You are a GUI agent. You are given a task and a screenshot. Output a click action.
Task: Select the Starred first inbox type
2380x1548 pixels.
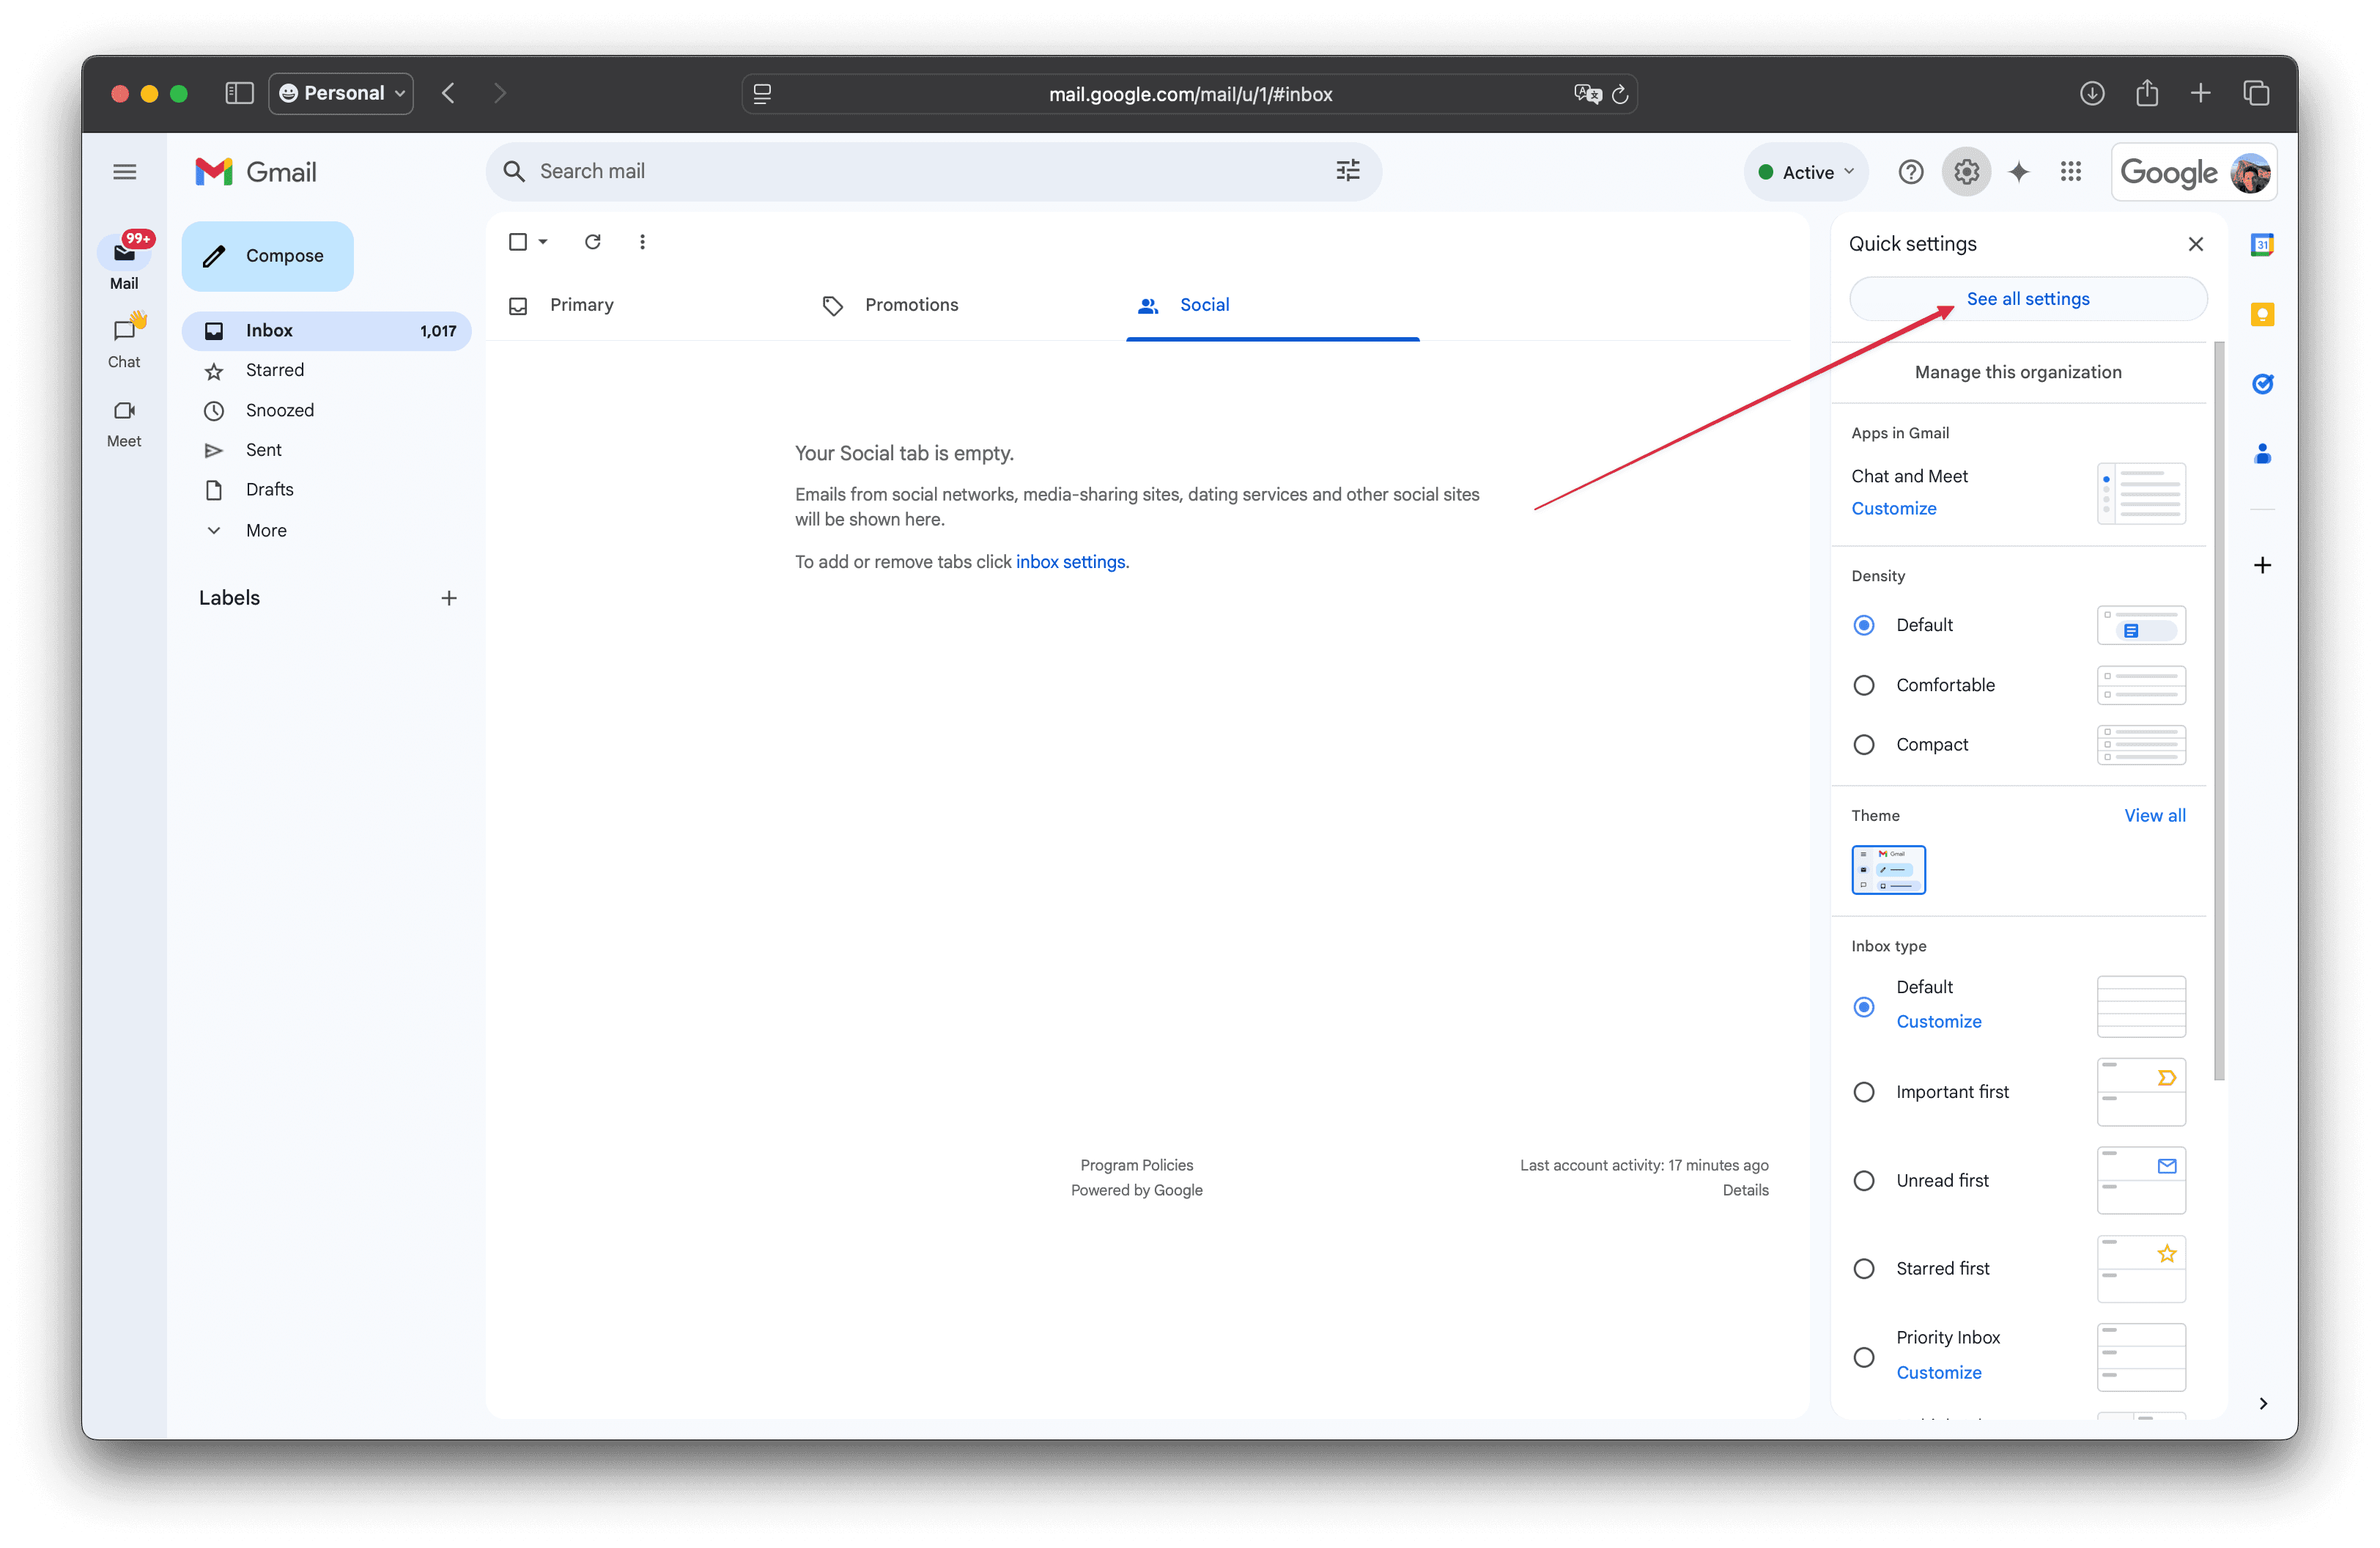(1863, 1268)
